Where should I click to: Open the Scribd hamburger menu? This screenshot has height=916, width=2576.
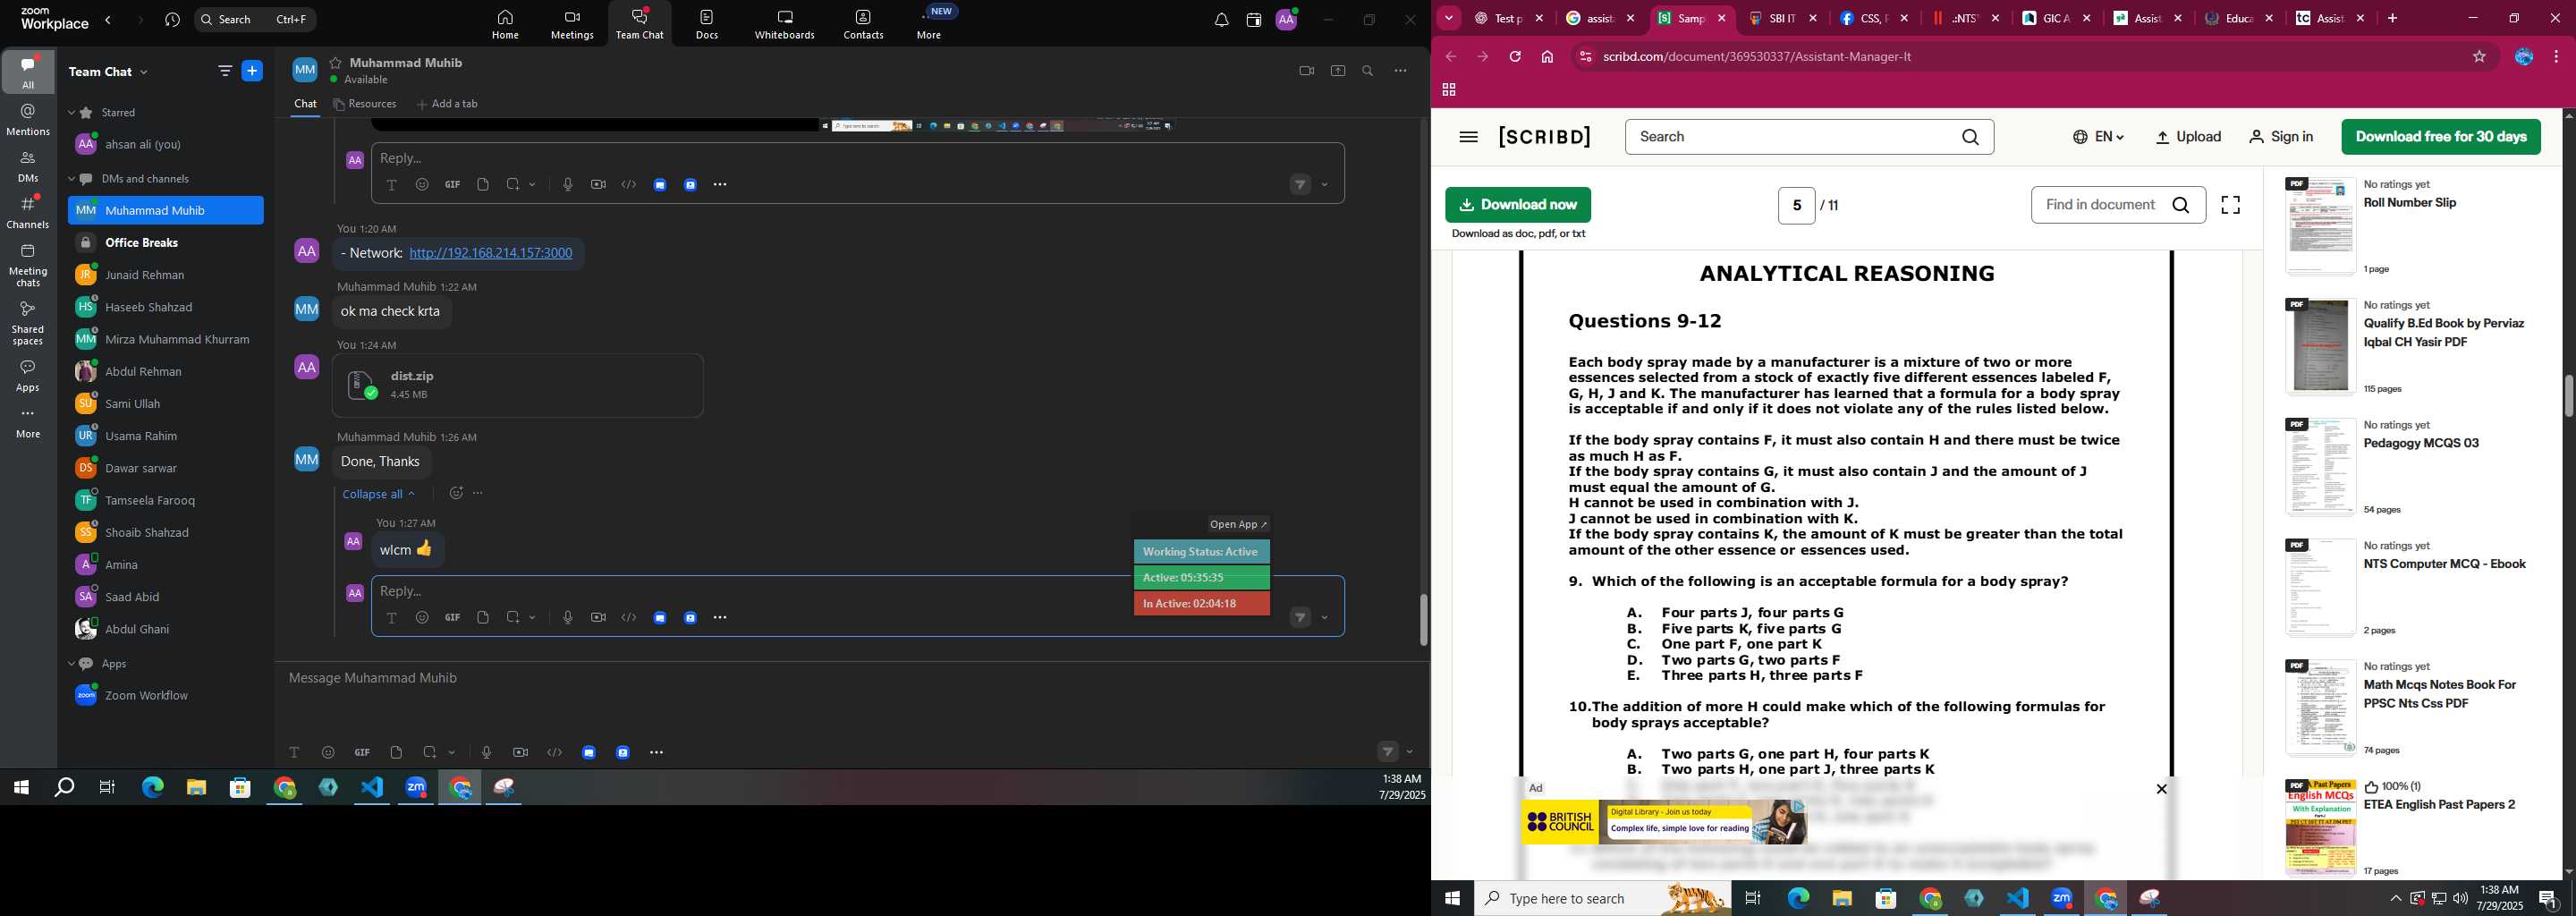click(x=1468, y=137)
